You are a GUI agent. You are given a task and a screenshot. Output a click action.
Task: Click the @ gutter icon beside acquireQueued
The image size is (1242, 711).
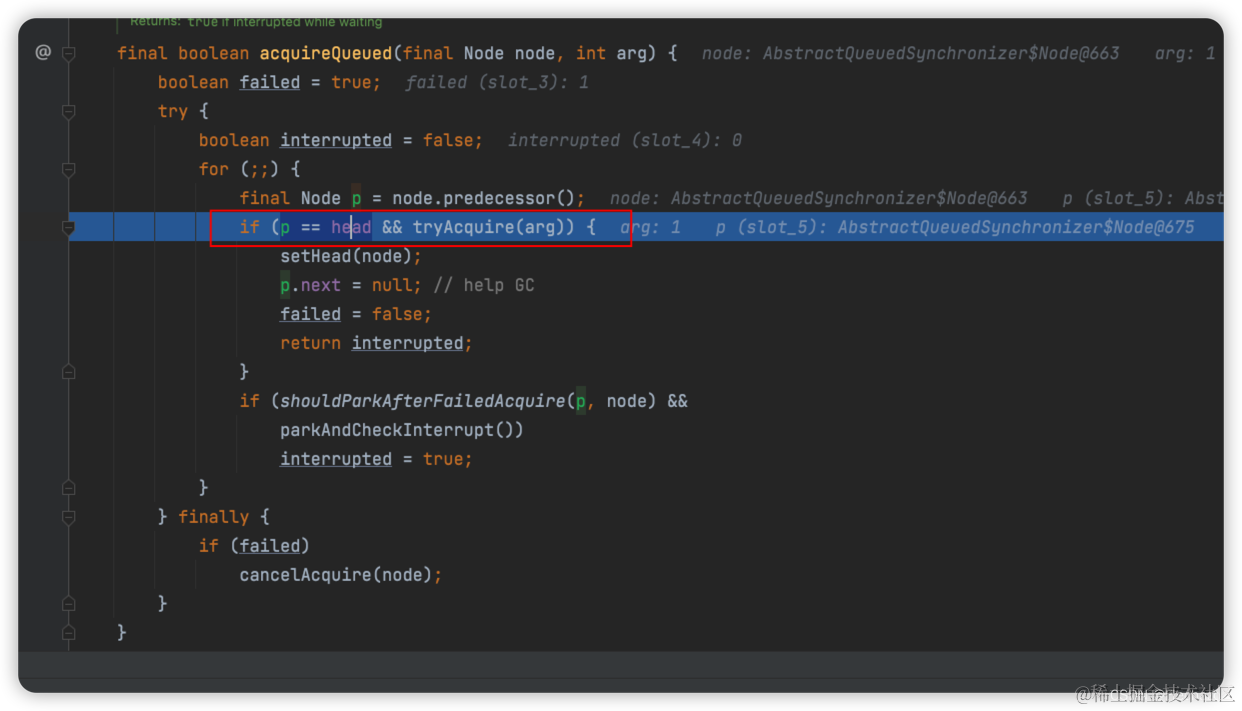(x=43, y=52)
